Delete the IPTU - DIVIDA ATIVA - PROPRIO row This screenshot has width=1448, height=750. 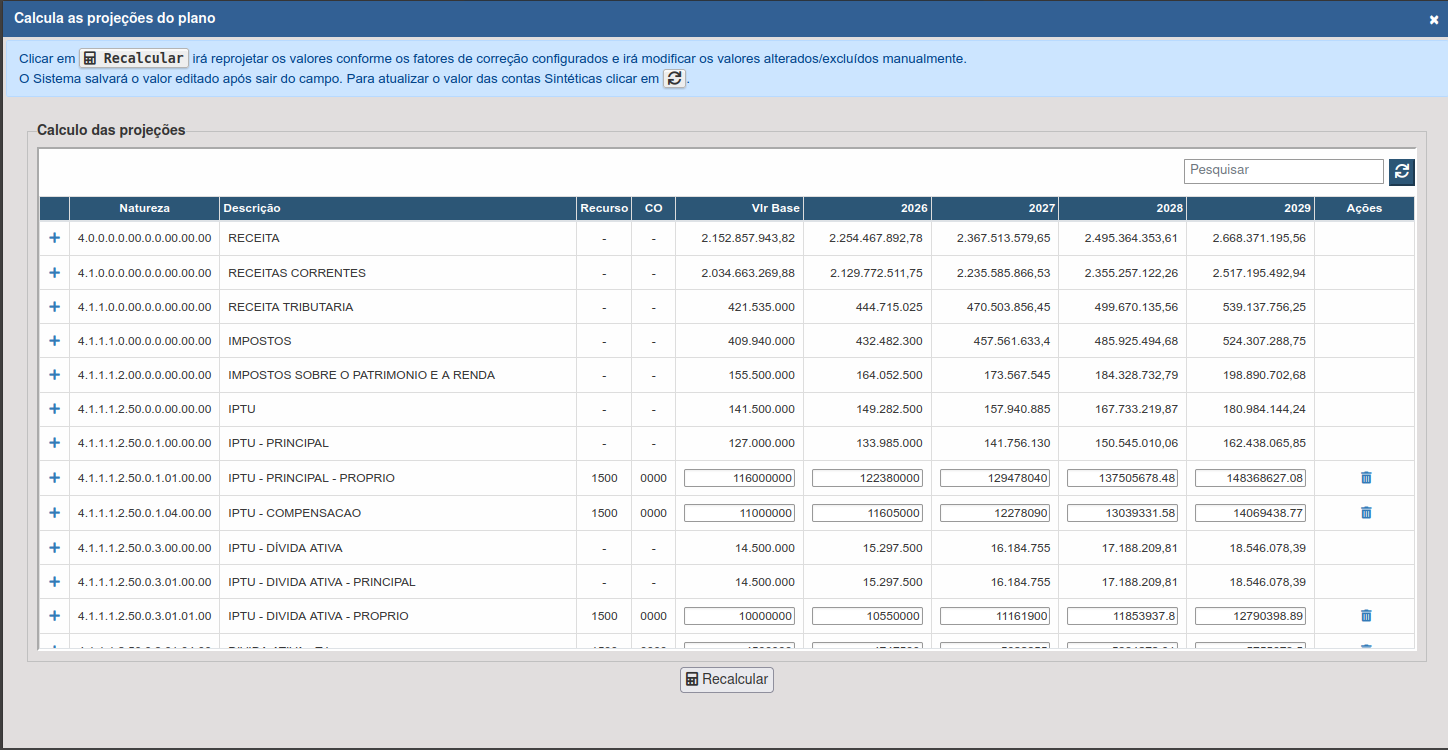coord(1366,616)
